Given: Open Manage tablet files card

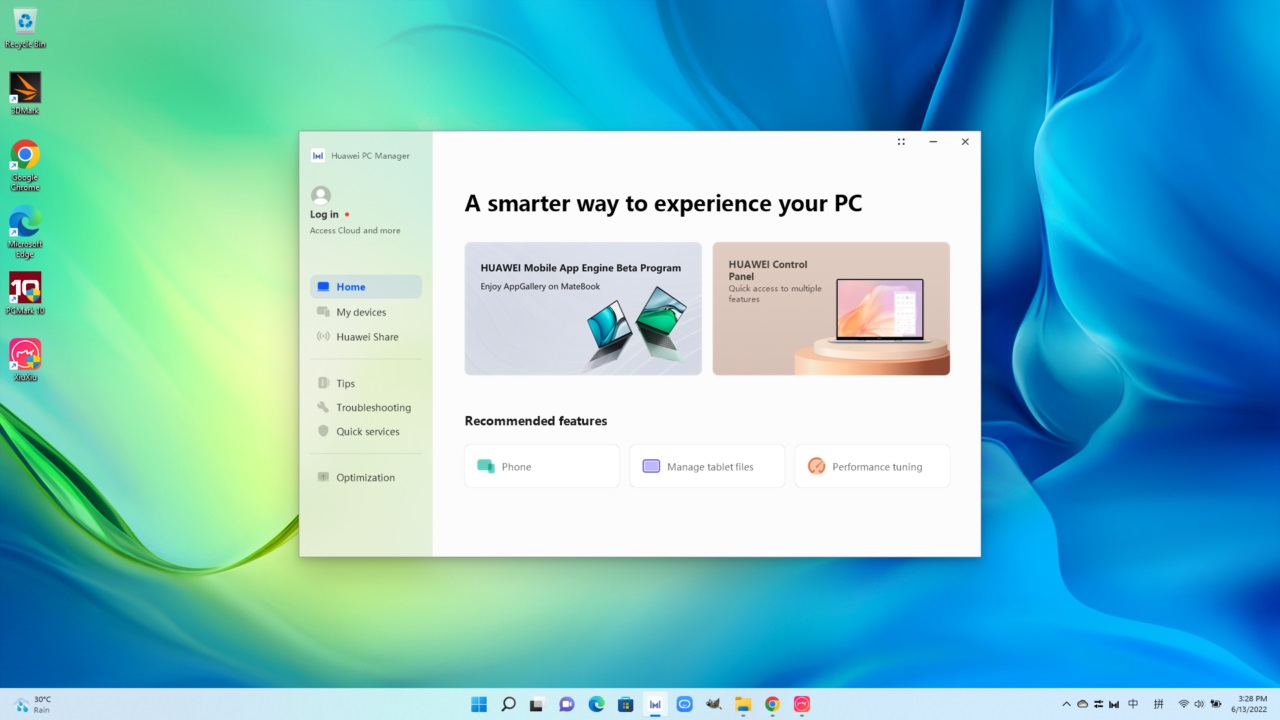Looking at the screenshot, I should point(707,466).
